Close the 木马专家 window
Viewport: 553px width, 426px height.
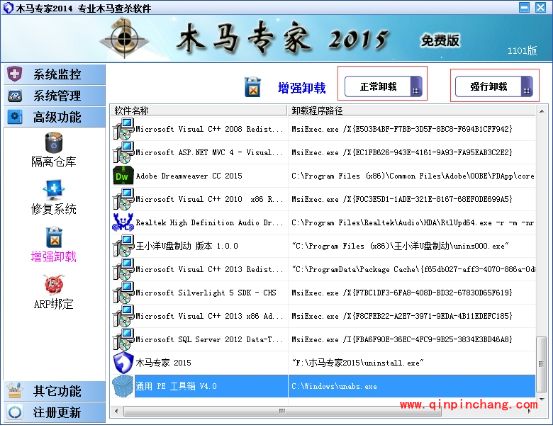point(540,7)
